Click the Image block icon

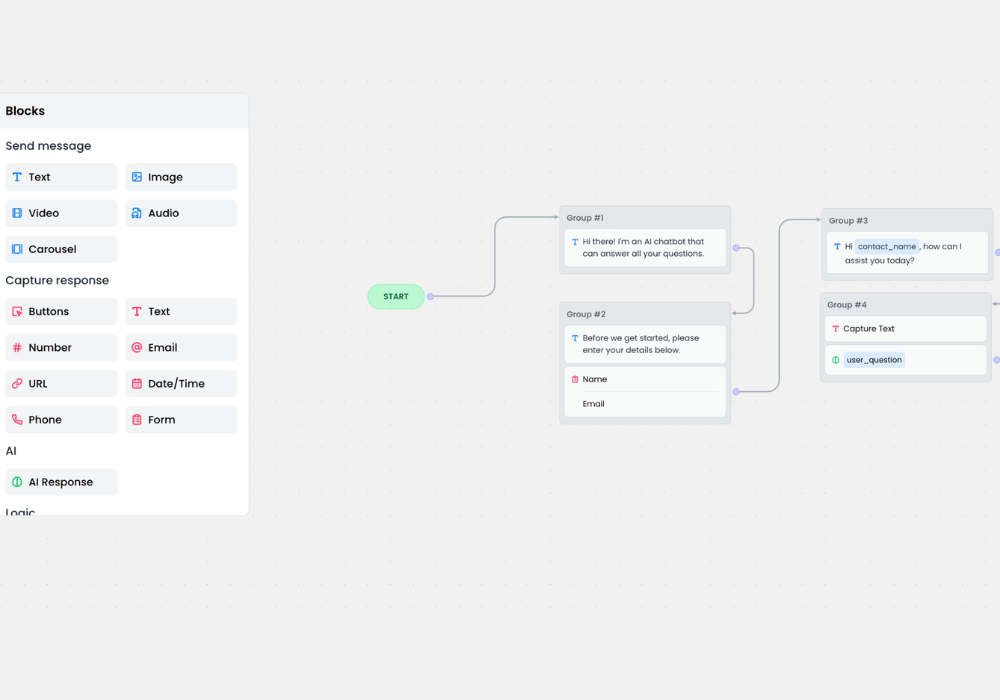136,177
